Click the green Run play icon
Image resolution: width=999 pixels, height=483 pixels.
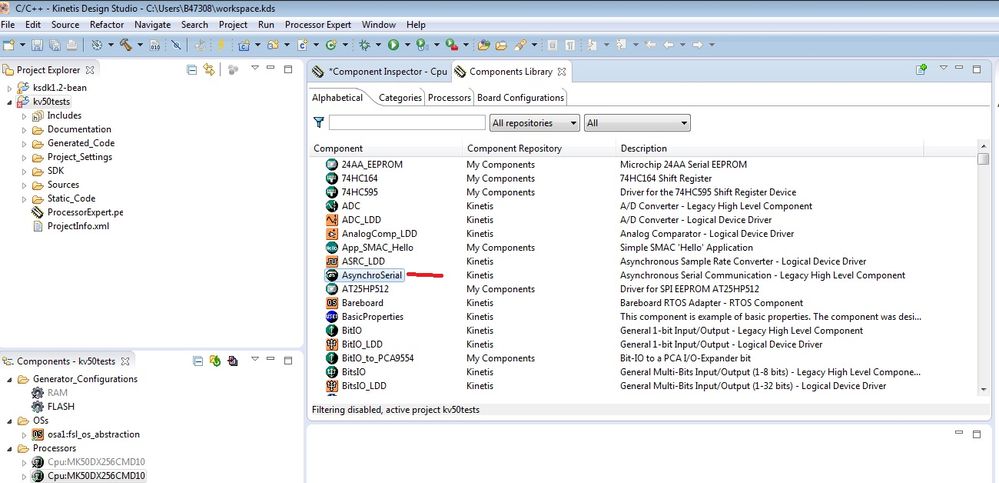coord(393,45)
